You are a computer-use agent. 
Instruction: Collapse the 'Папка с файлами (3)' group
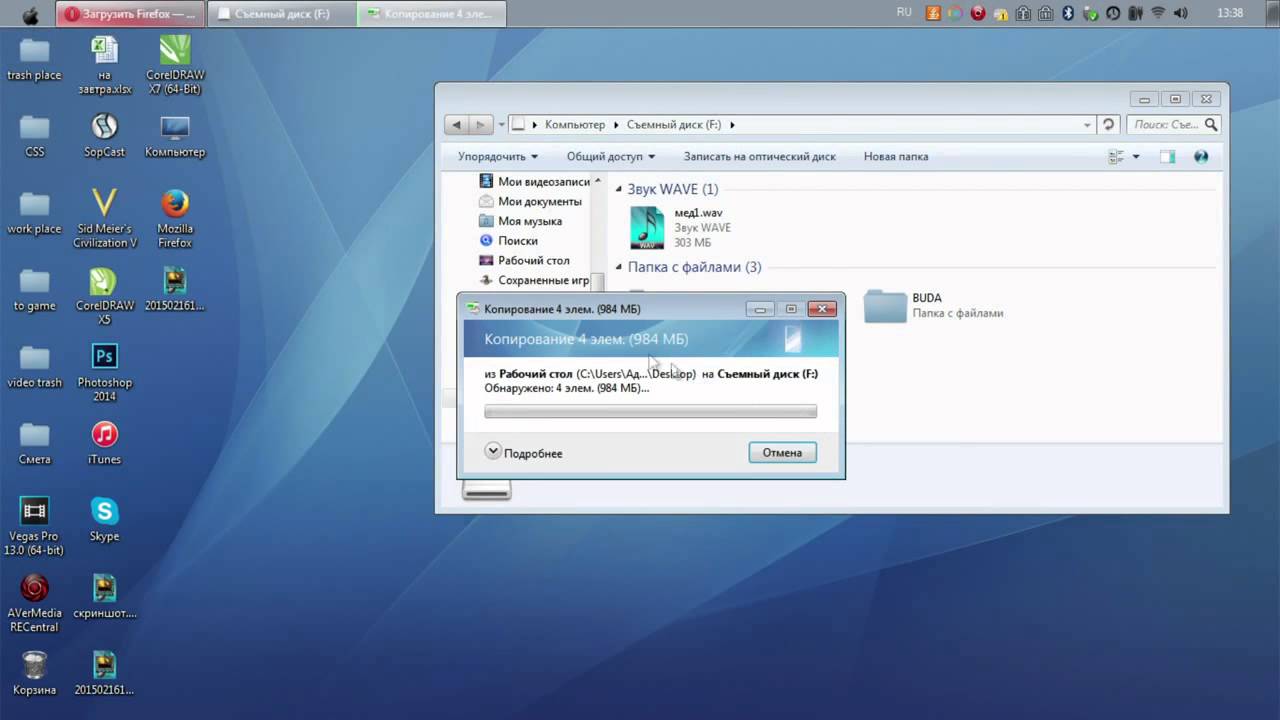click(619, 267)
